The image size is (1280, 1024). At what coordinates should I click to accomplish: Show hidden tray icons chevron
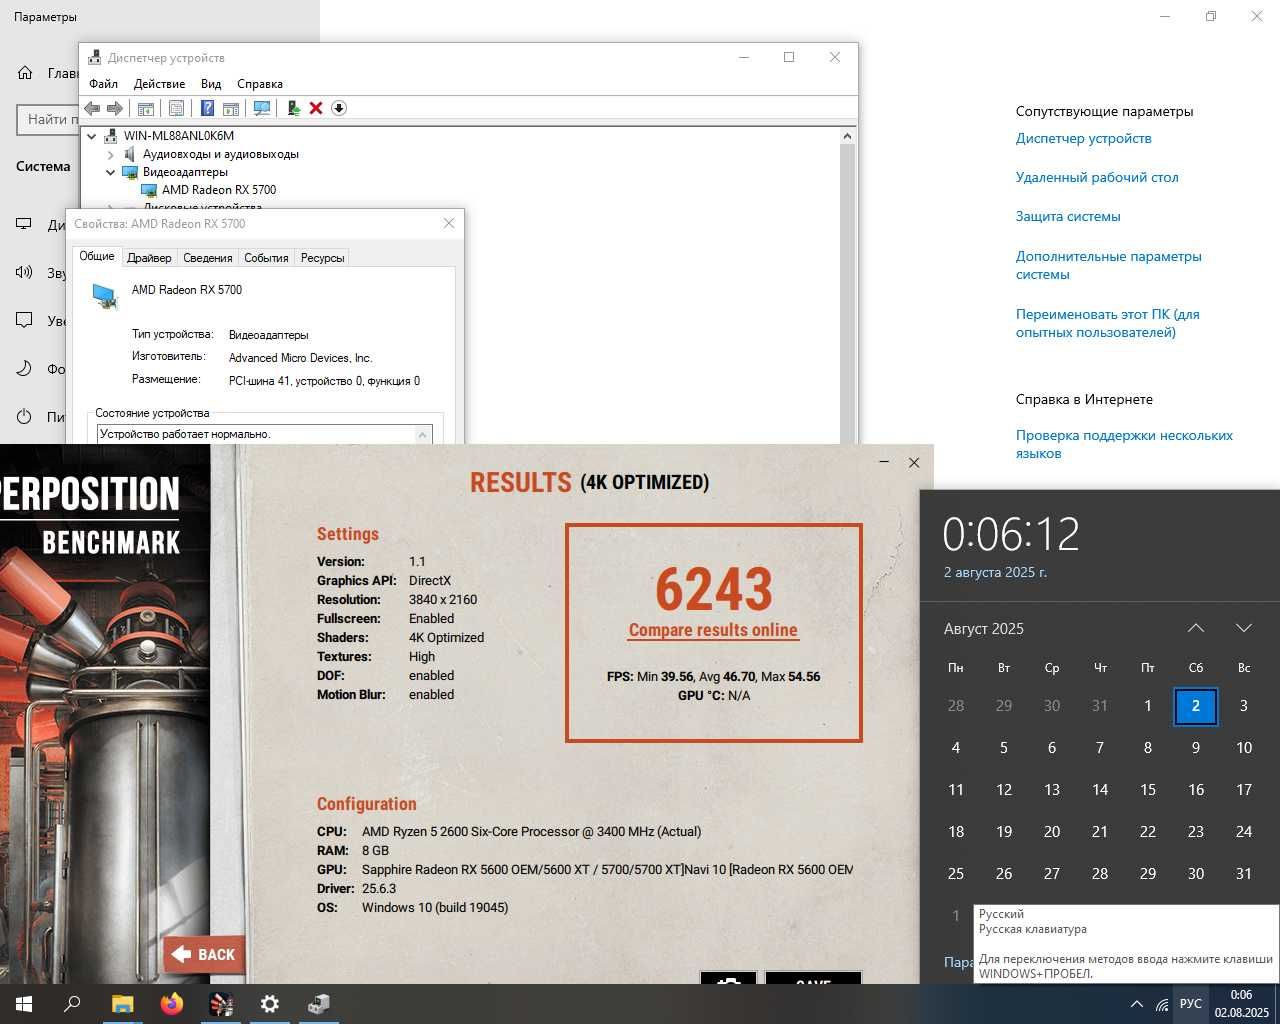1136,1004
